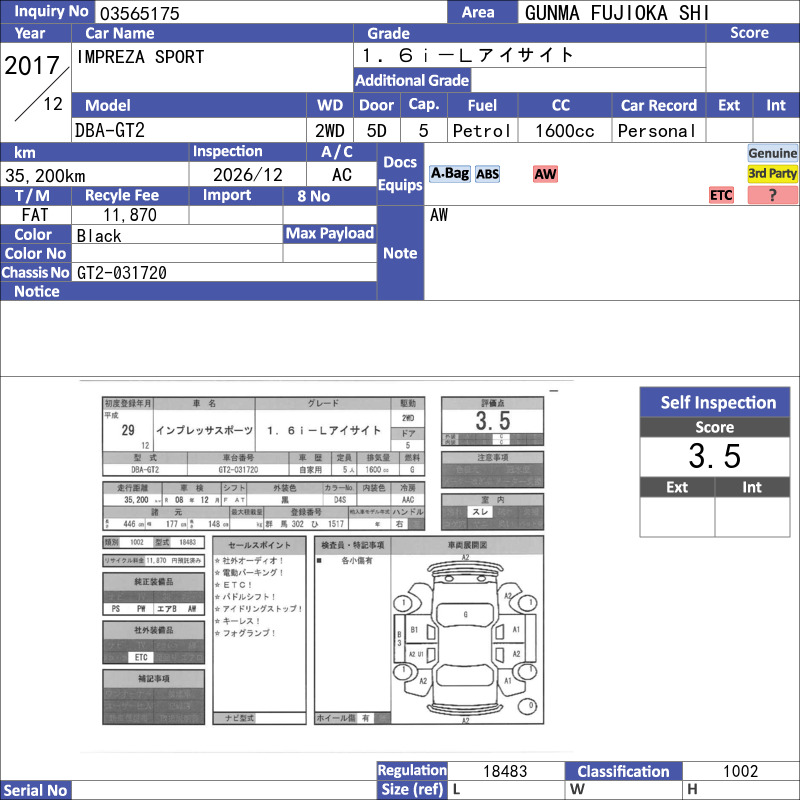This screenshot has width=800, height=800.
Task: Click the month value 12 under year
Action: [x=53, y=104]
